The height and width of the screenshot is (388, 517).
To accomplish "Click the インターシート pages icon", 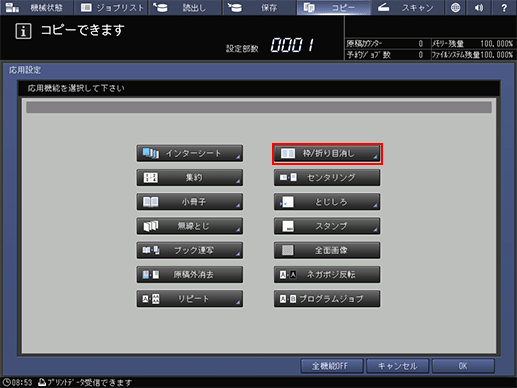I will click(x=151, y=153).
